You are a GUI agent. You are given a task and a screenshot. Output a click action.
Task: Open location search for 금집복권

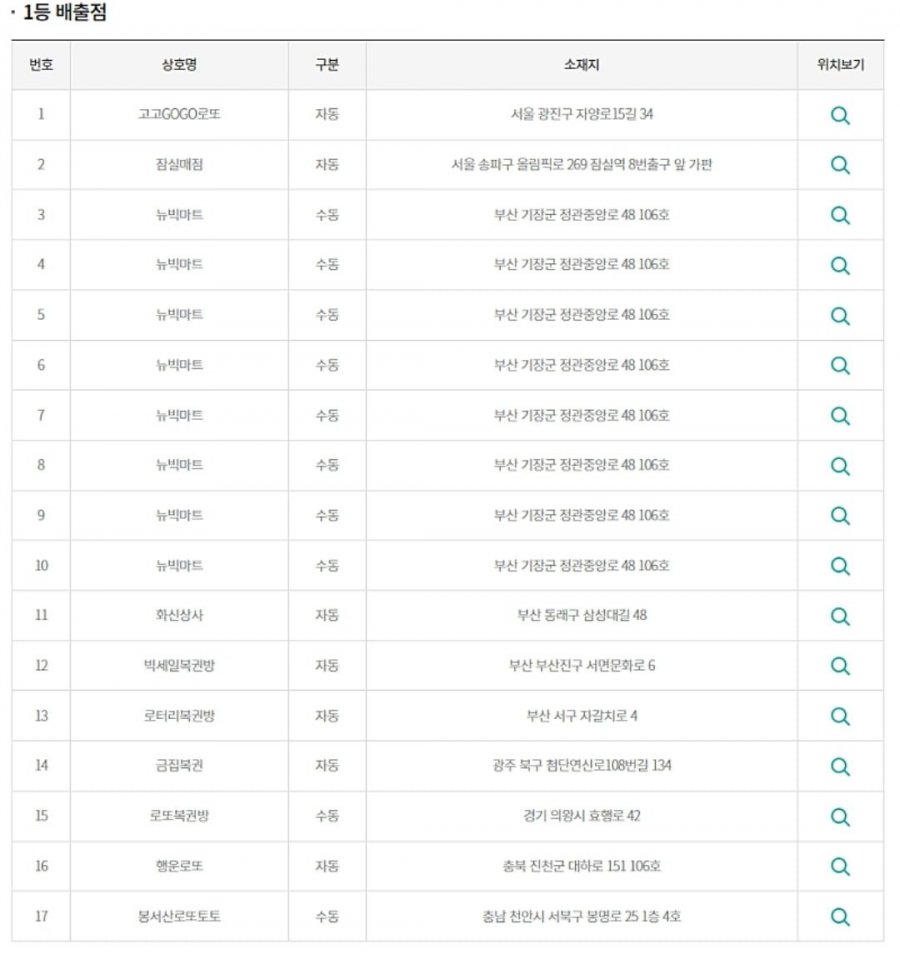pos(840,766)
